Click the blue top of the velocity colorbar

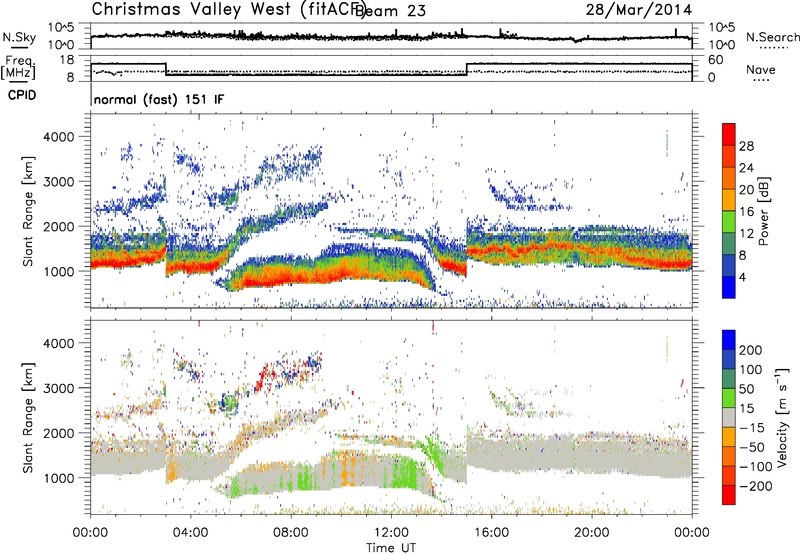click(x=729, y=340)
